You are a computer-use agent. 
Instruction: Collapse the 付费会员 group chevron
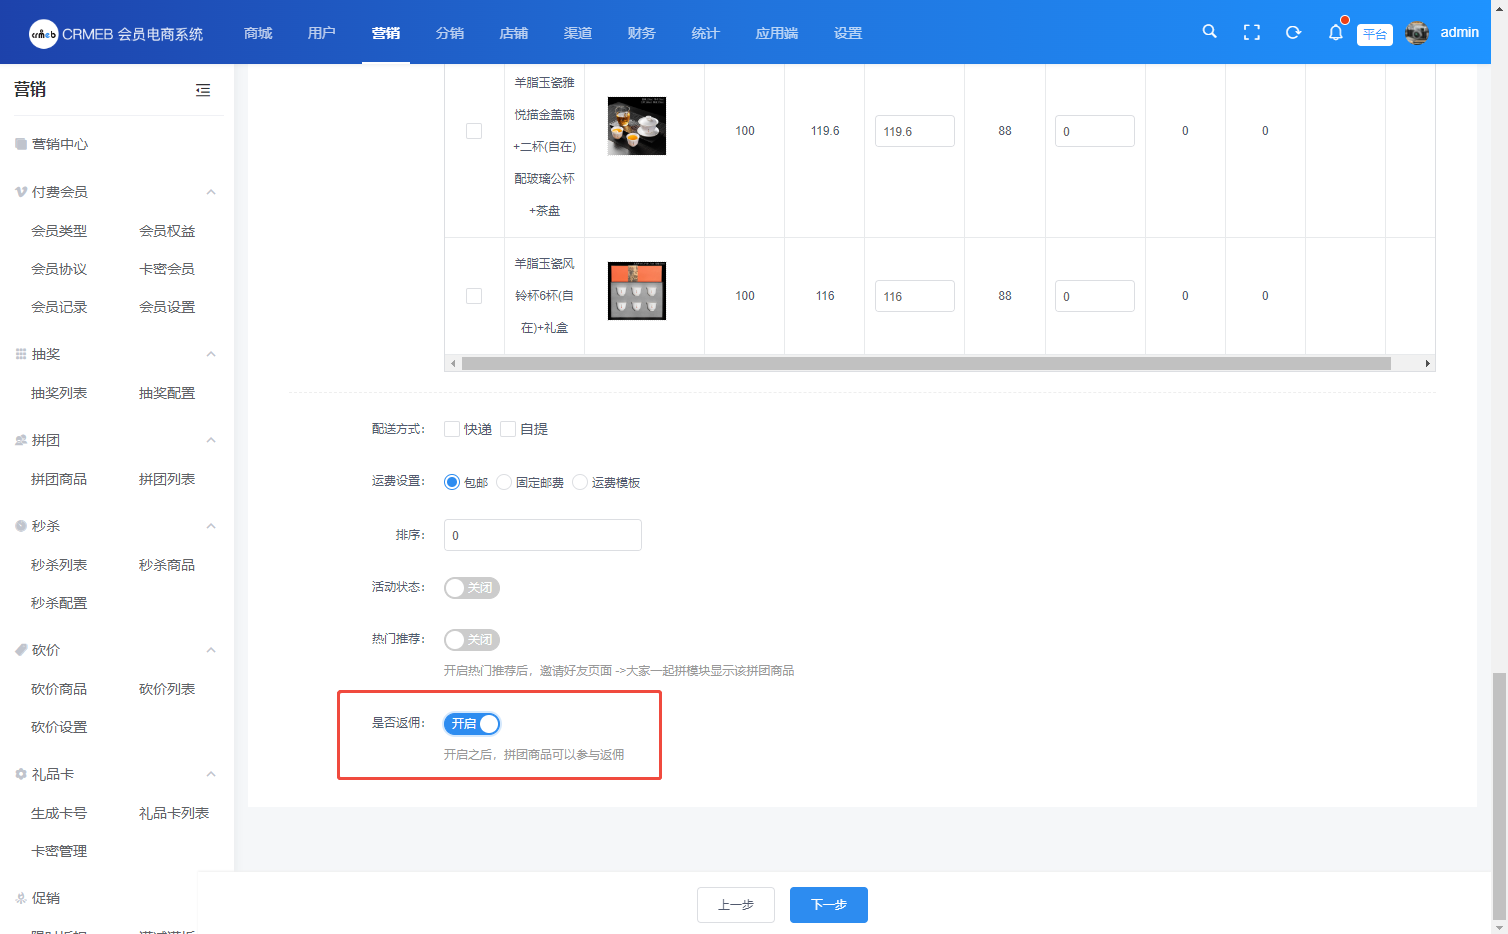pos(211,192)
